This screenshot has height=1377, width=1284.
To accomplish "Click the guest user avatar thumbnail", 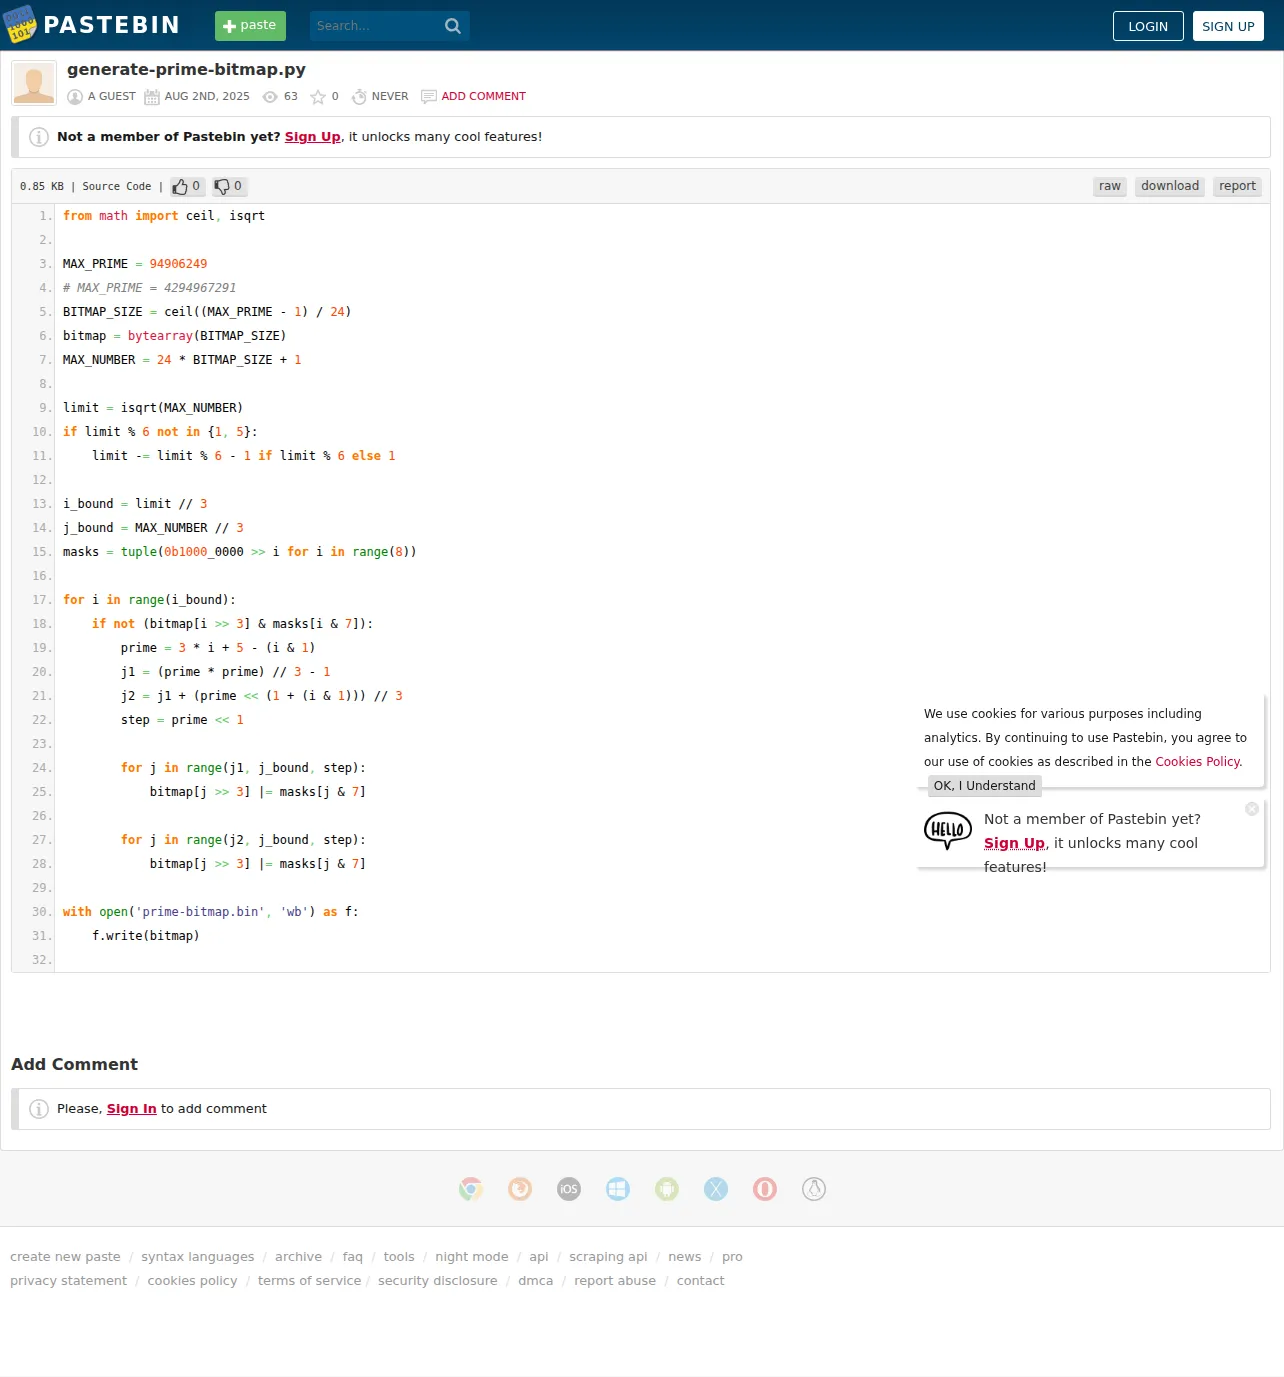I will [34, 83].
